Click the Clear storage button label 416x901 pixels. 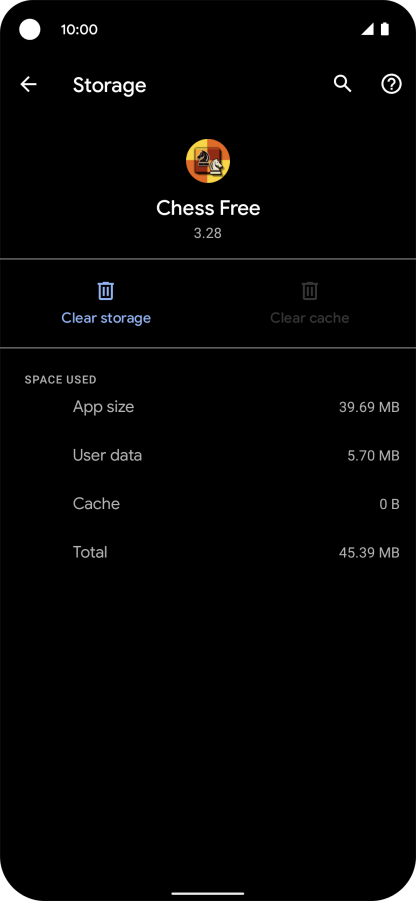point(106,318)
